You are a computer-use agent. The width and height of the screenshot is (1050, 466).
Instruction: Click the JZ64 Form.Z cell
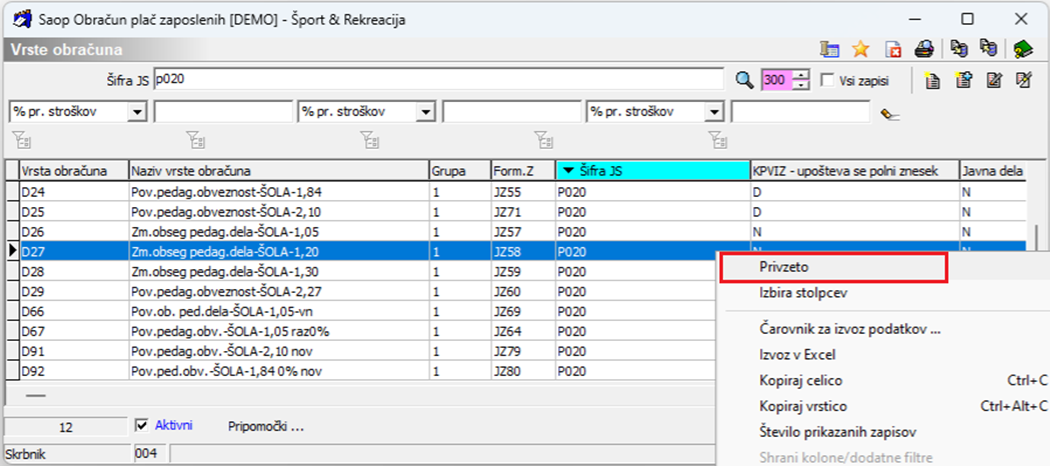click(x=522, y=331)
